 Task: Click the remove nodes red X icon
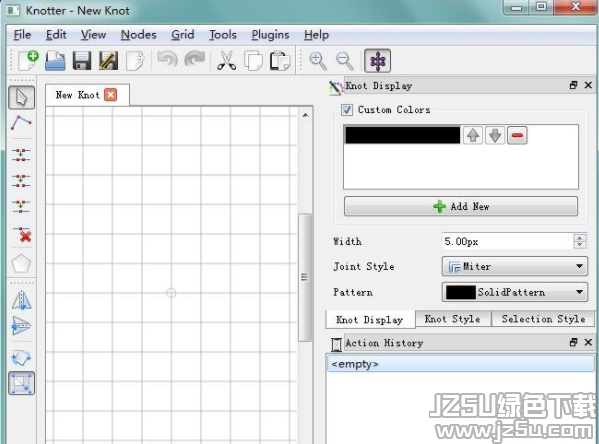[22, 234]
